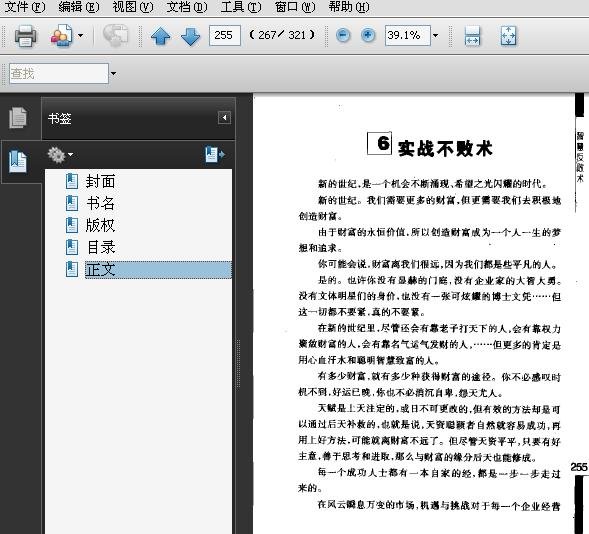Image resolution: width=589 pixels, height=534 pixels.
Task: Click the bookmark icon beside 书名
Action: [72, 203]
